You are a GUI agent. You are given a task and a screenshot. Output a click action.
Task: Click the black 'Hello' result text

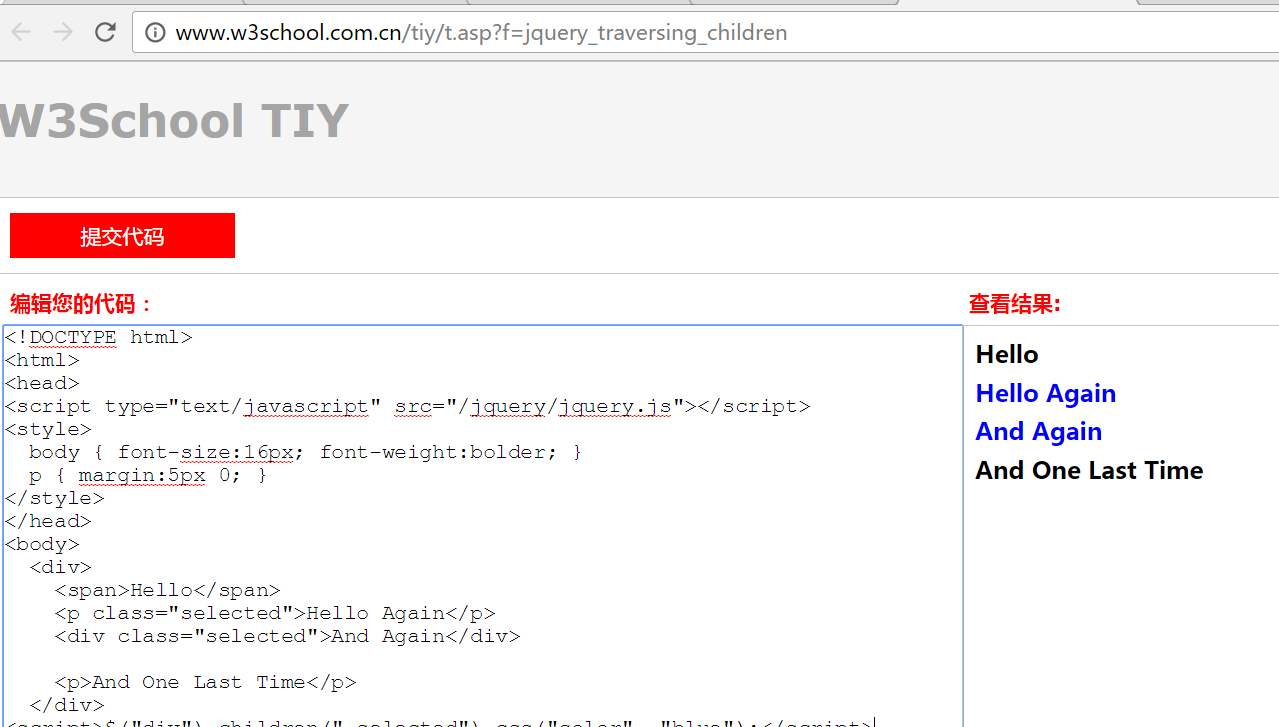pyautogui.click(x=1007, y=355)
